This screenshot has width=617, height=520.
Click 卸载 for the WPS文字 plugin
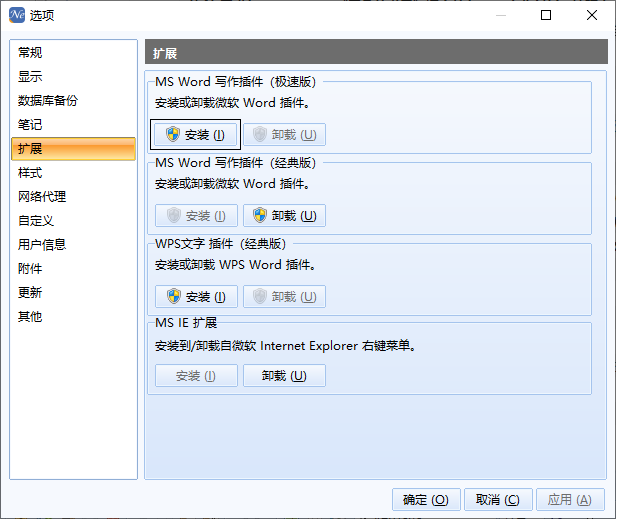pos(284,296)
